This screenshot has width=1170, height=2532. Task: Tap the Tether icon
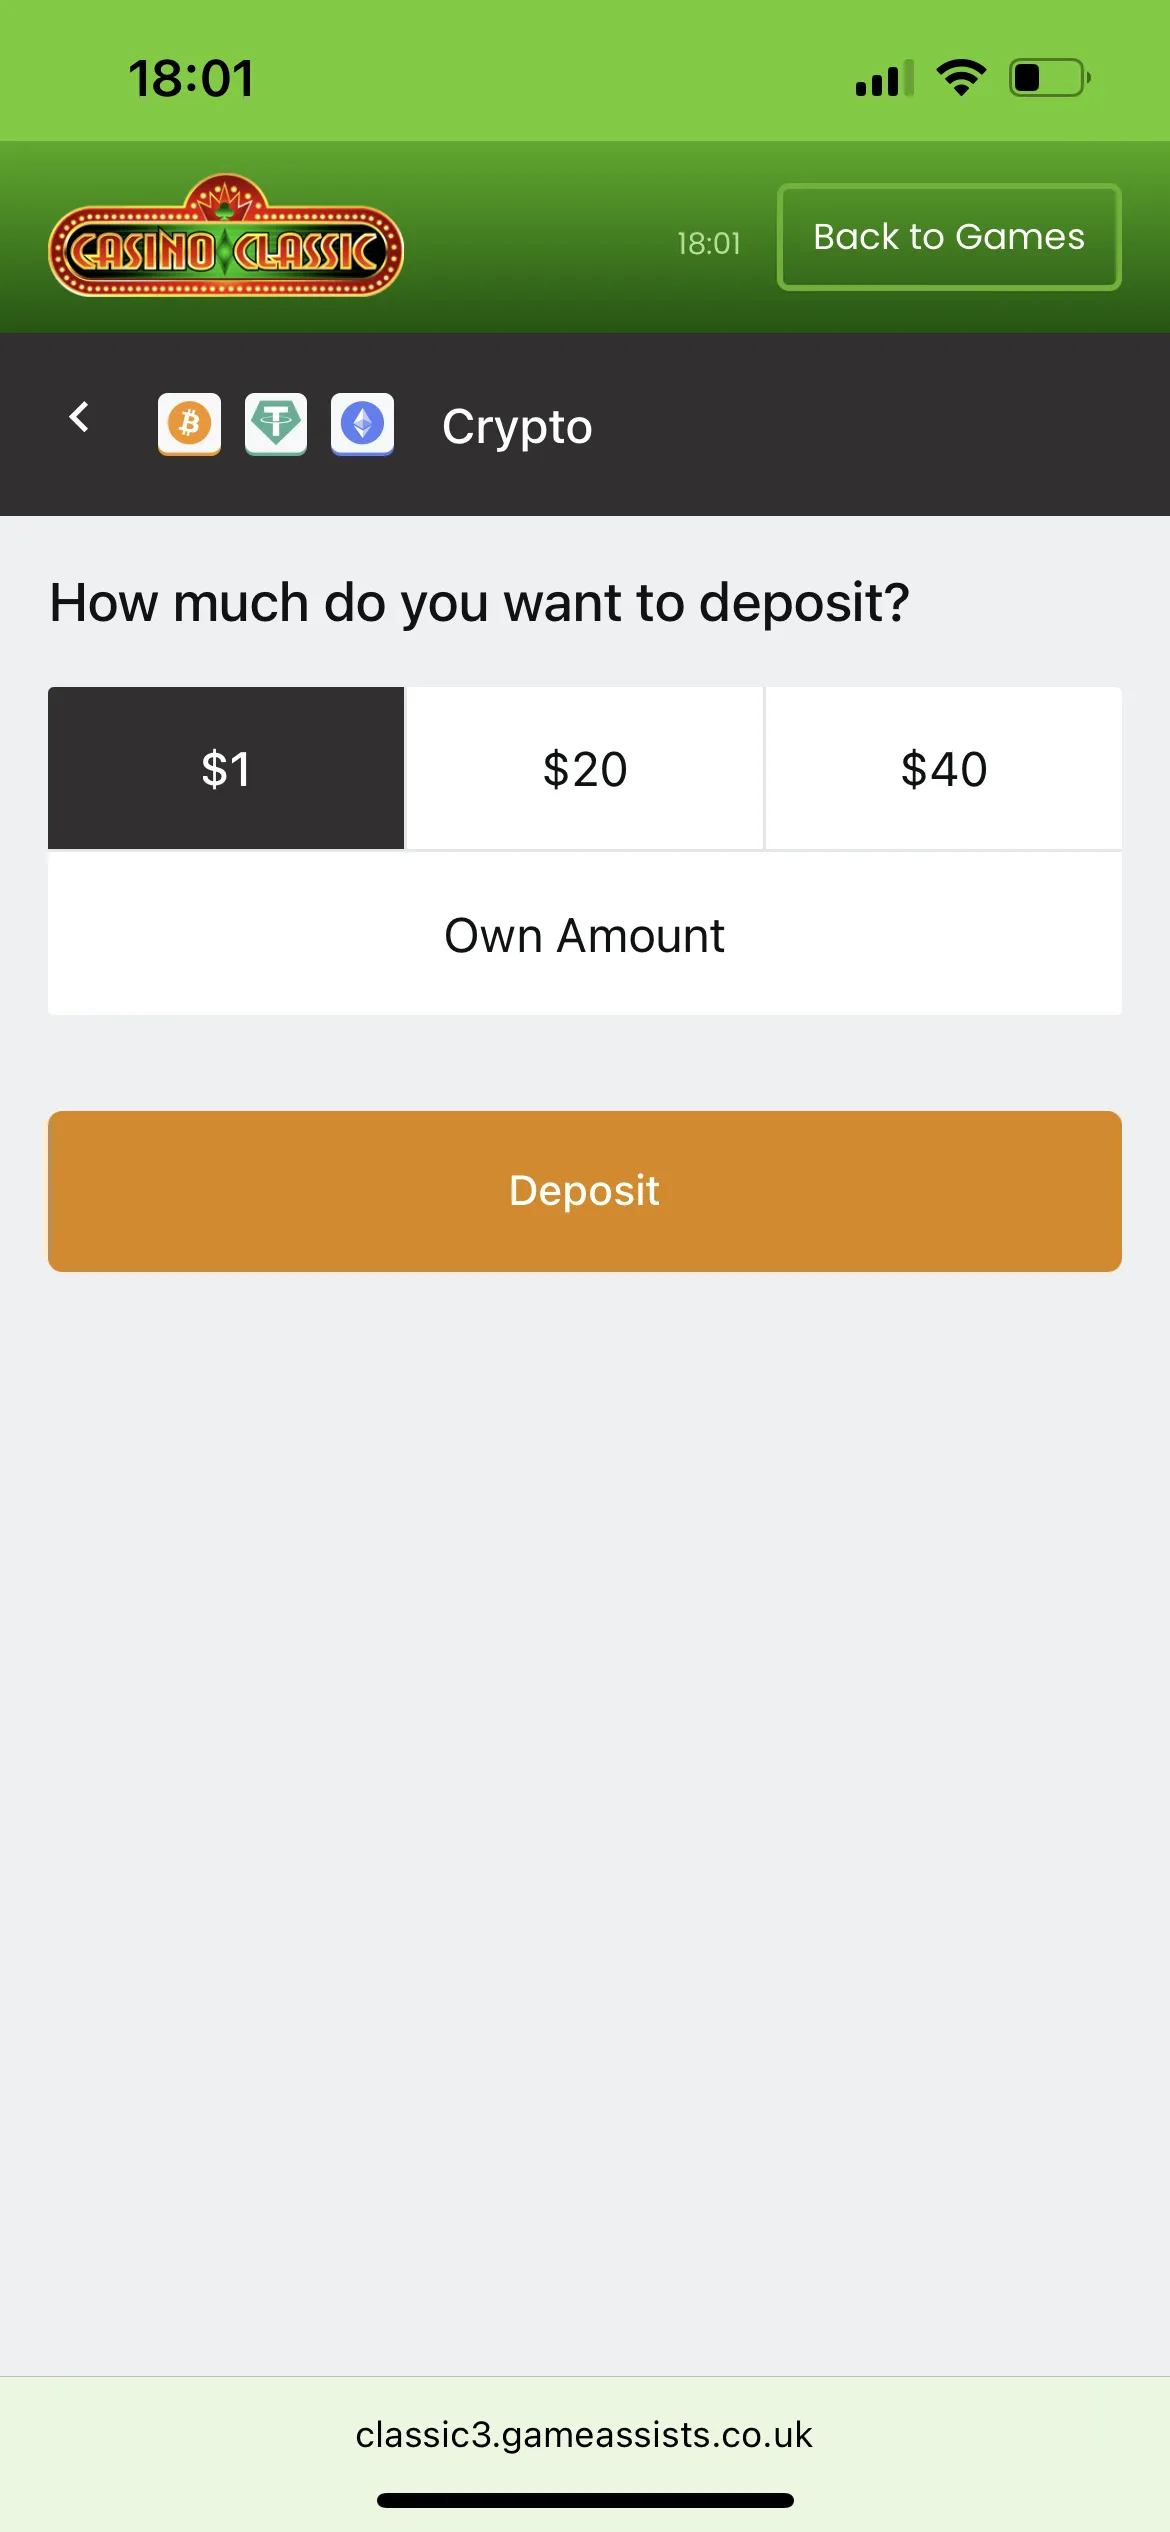(x=276, y=424)
